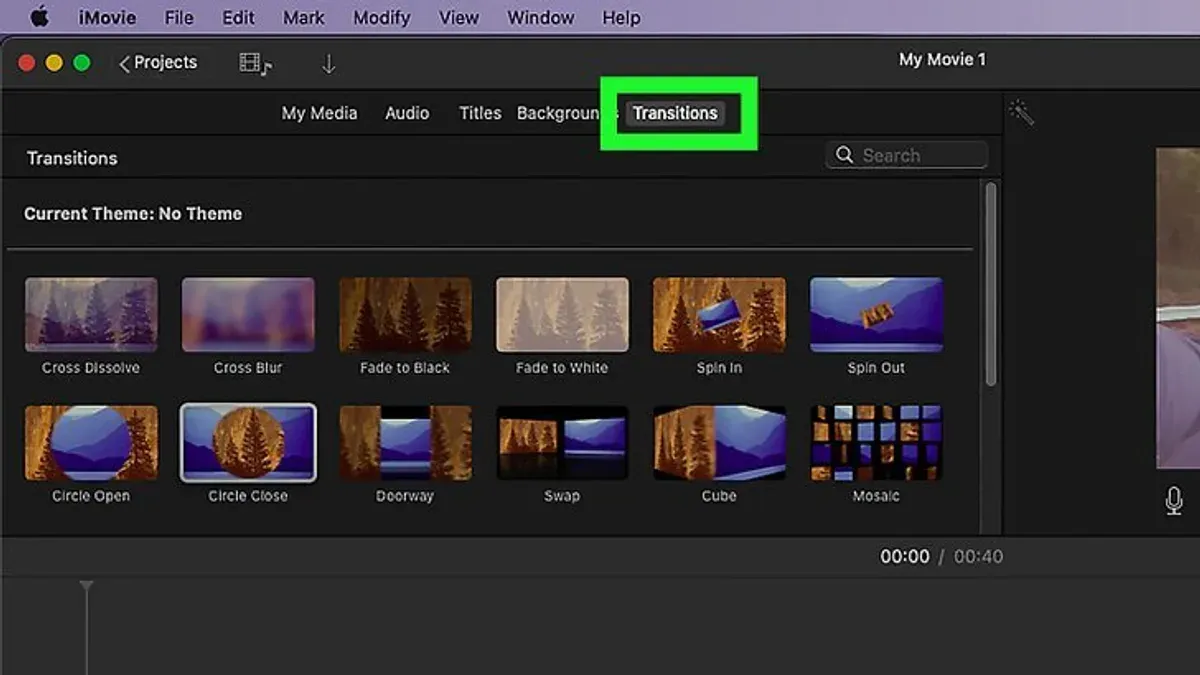The height and width of the screenshot is (675, 1200).
Task: Open the File menu
Action: (179, 18)
